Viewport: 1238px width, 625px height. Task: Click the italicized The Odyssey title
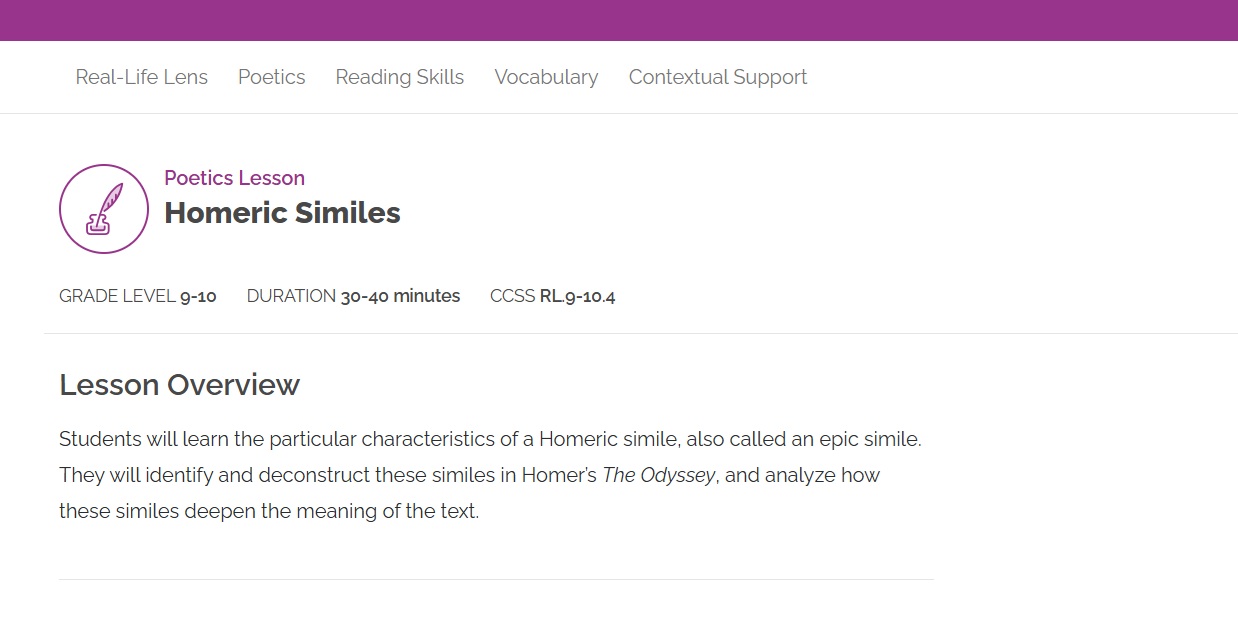(658, 475)
